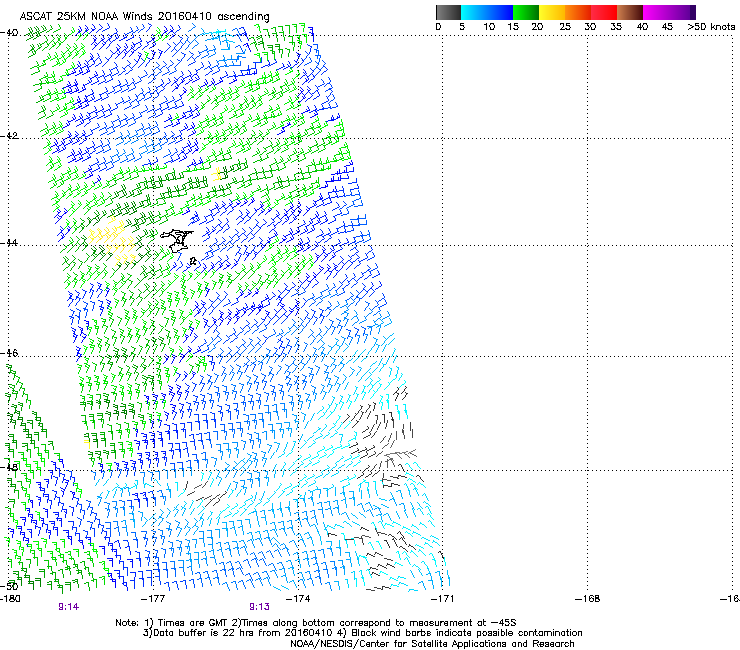This screenshot has height=650, width=740.
Task: Click the 'NOAA/NESDIS/Center for Satellite Applications and Research' credit
Action: click(432, 644)
